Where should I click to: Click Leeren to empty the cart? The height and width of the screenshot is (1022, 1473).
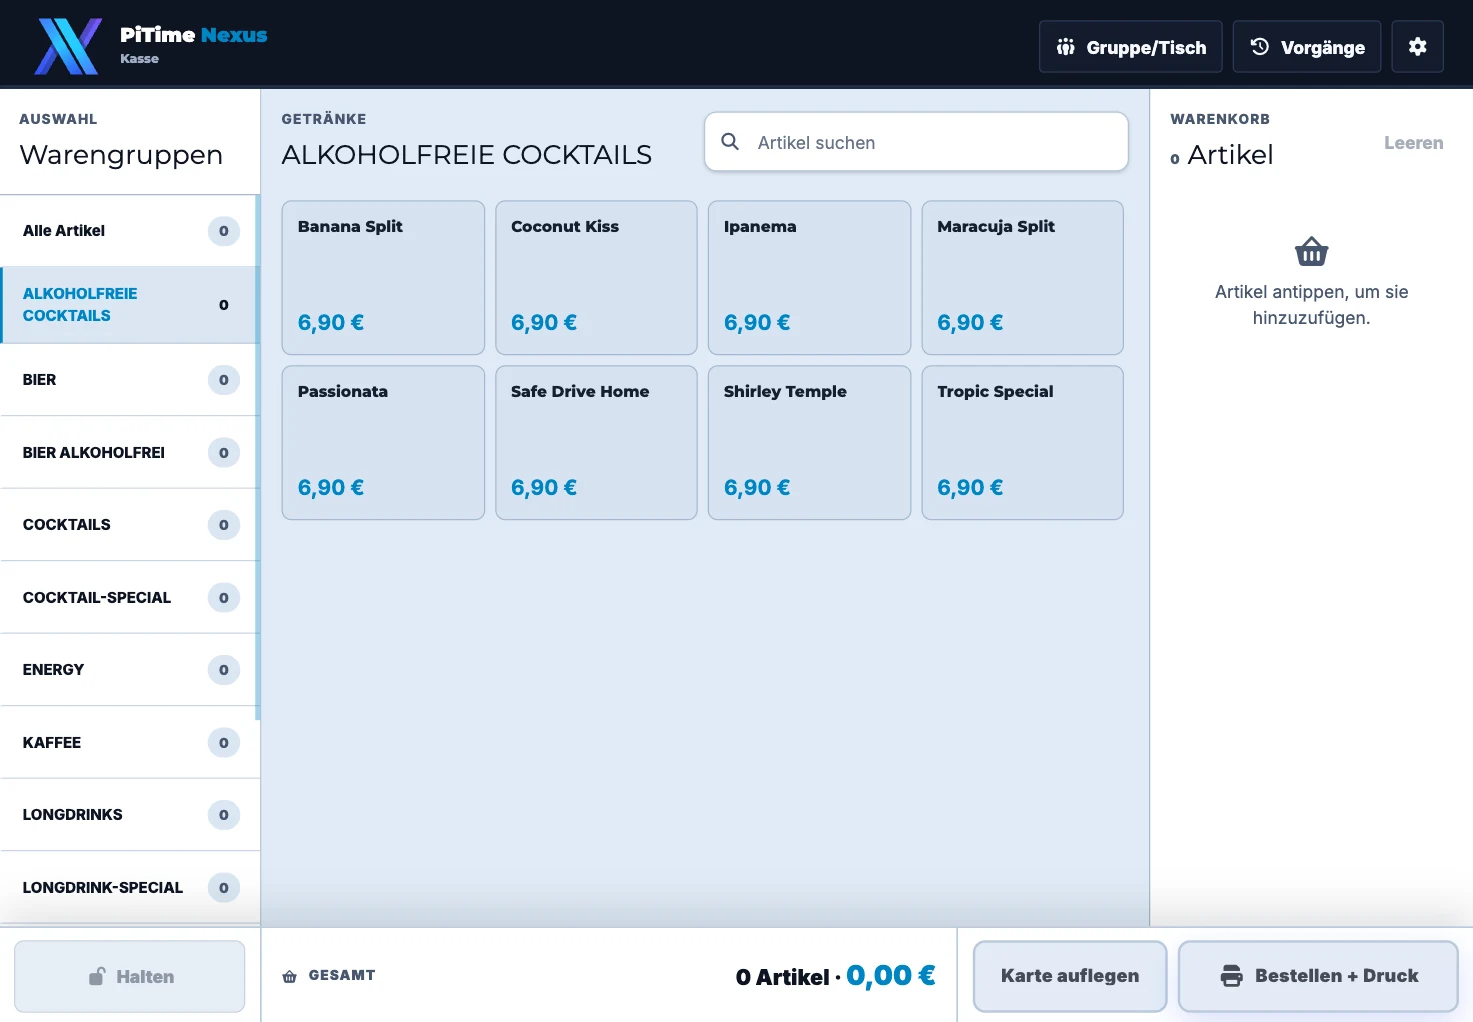click(x=1413, y=143)
